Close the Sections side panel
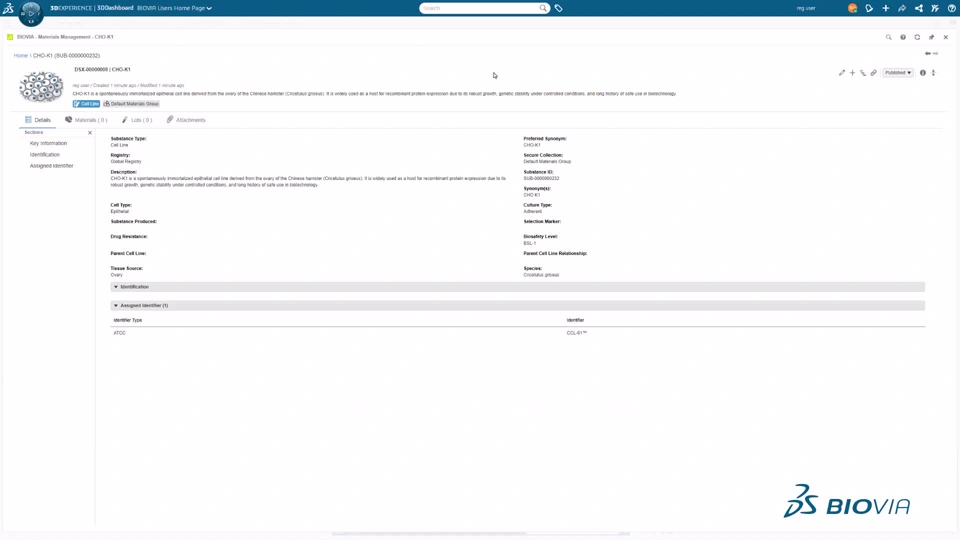 click(x=90, y=133)
